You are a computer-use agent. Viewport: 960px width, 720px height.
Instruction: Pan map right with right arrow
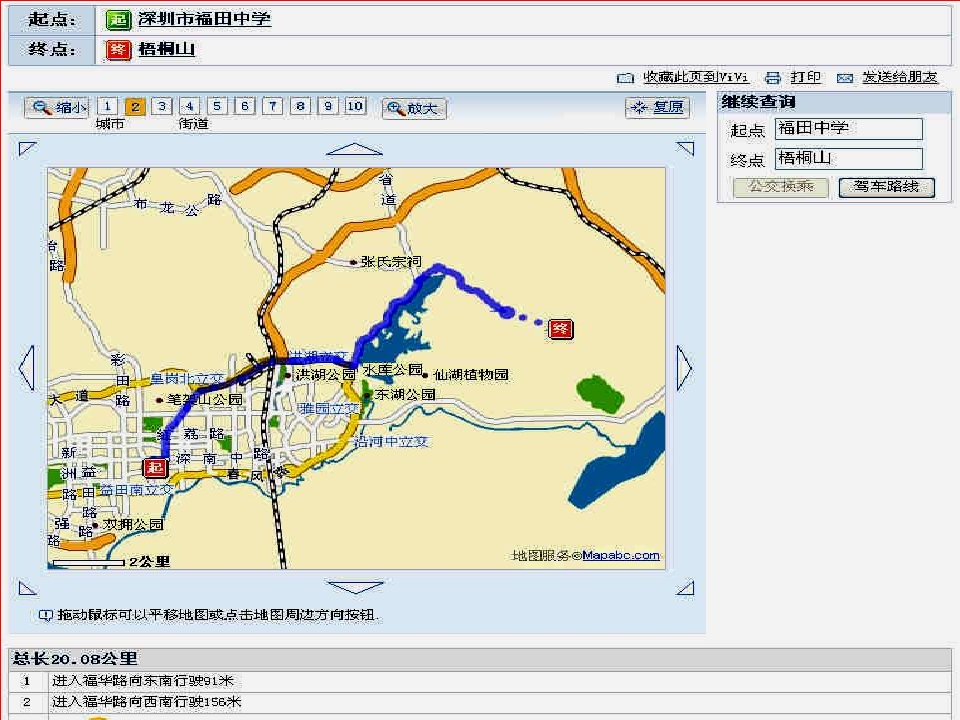684,367
